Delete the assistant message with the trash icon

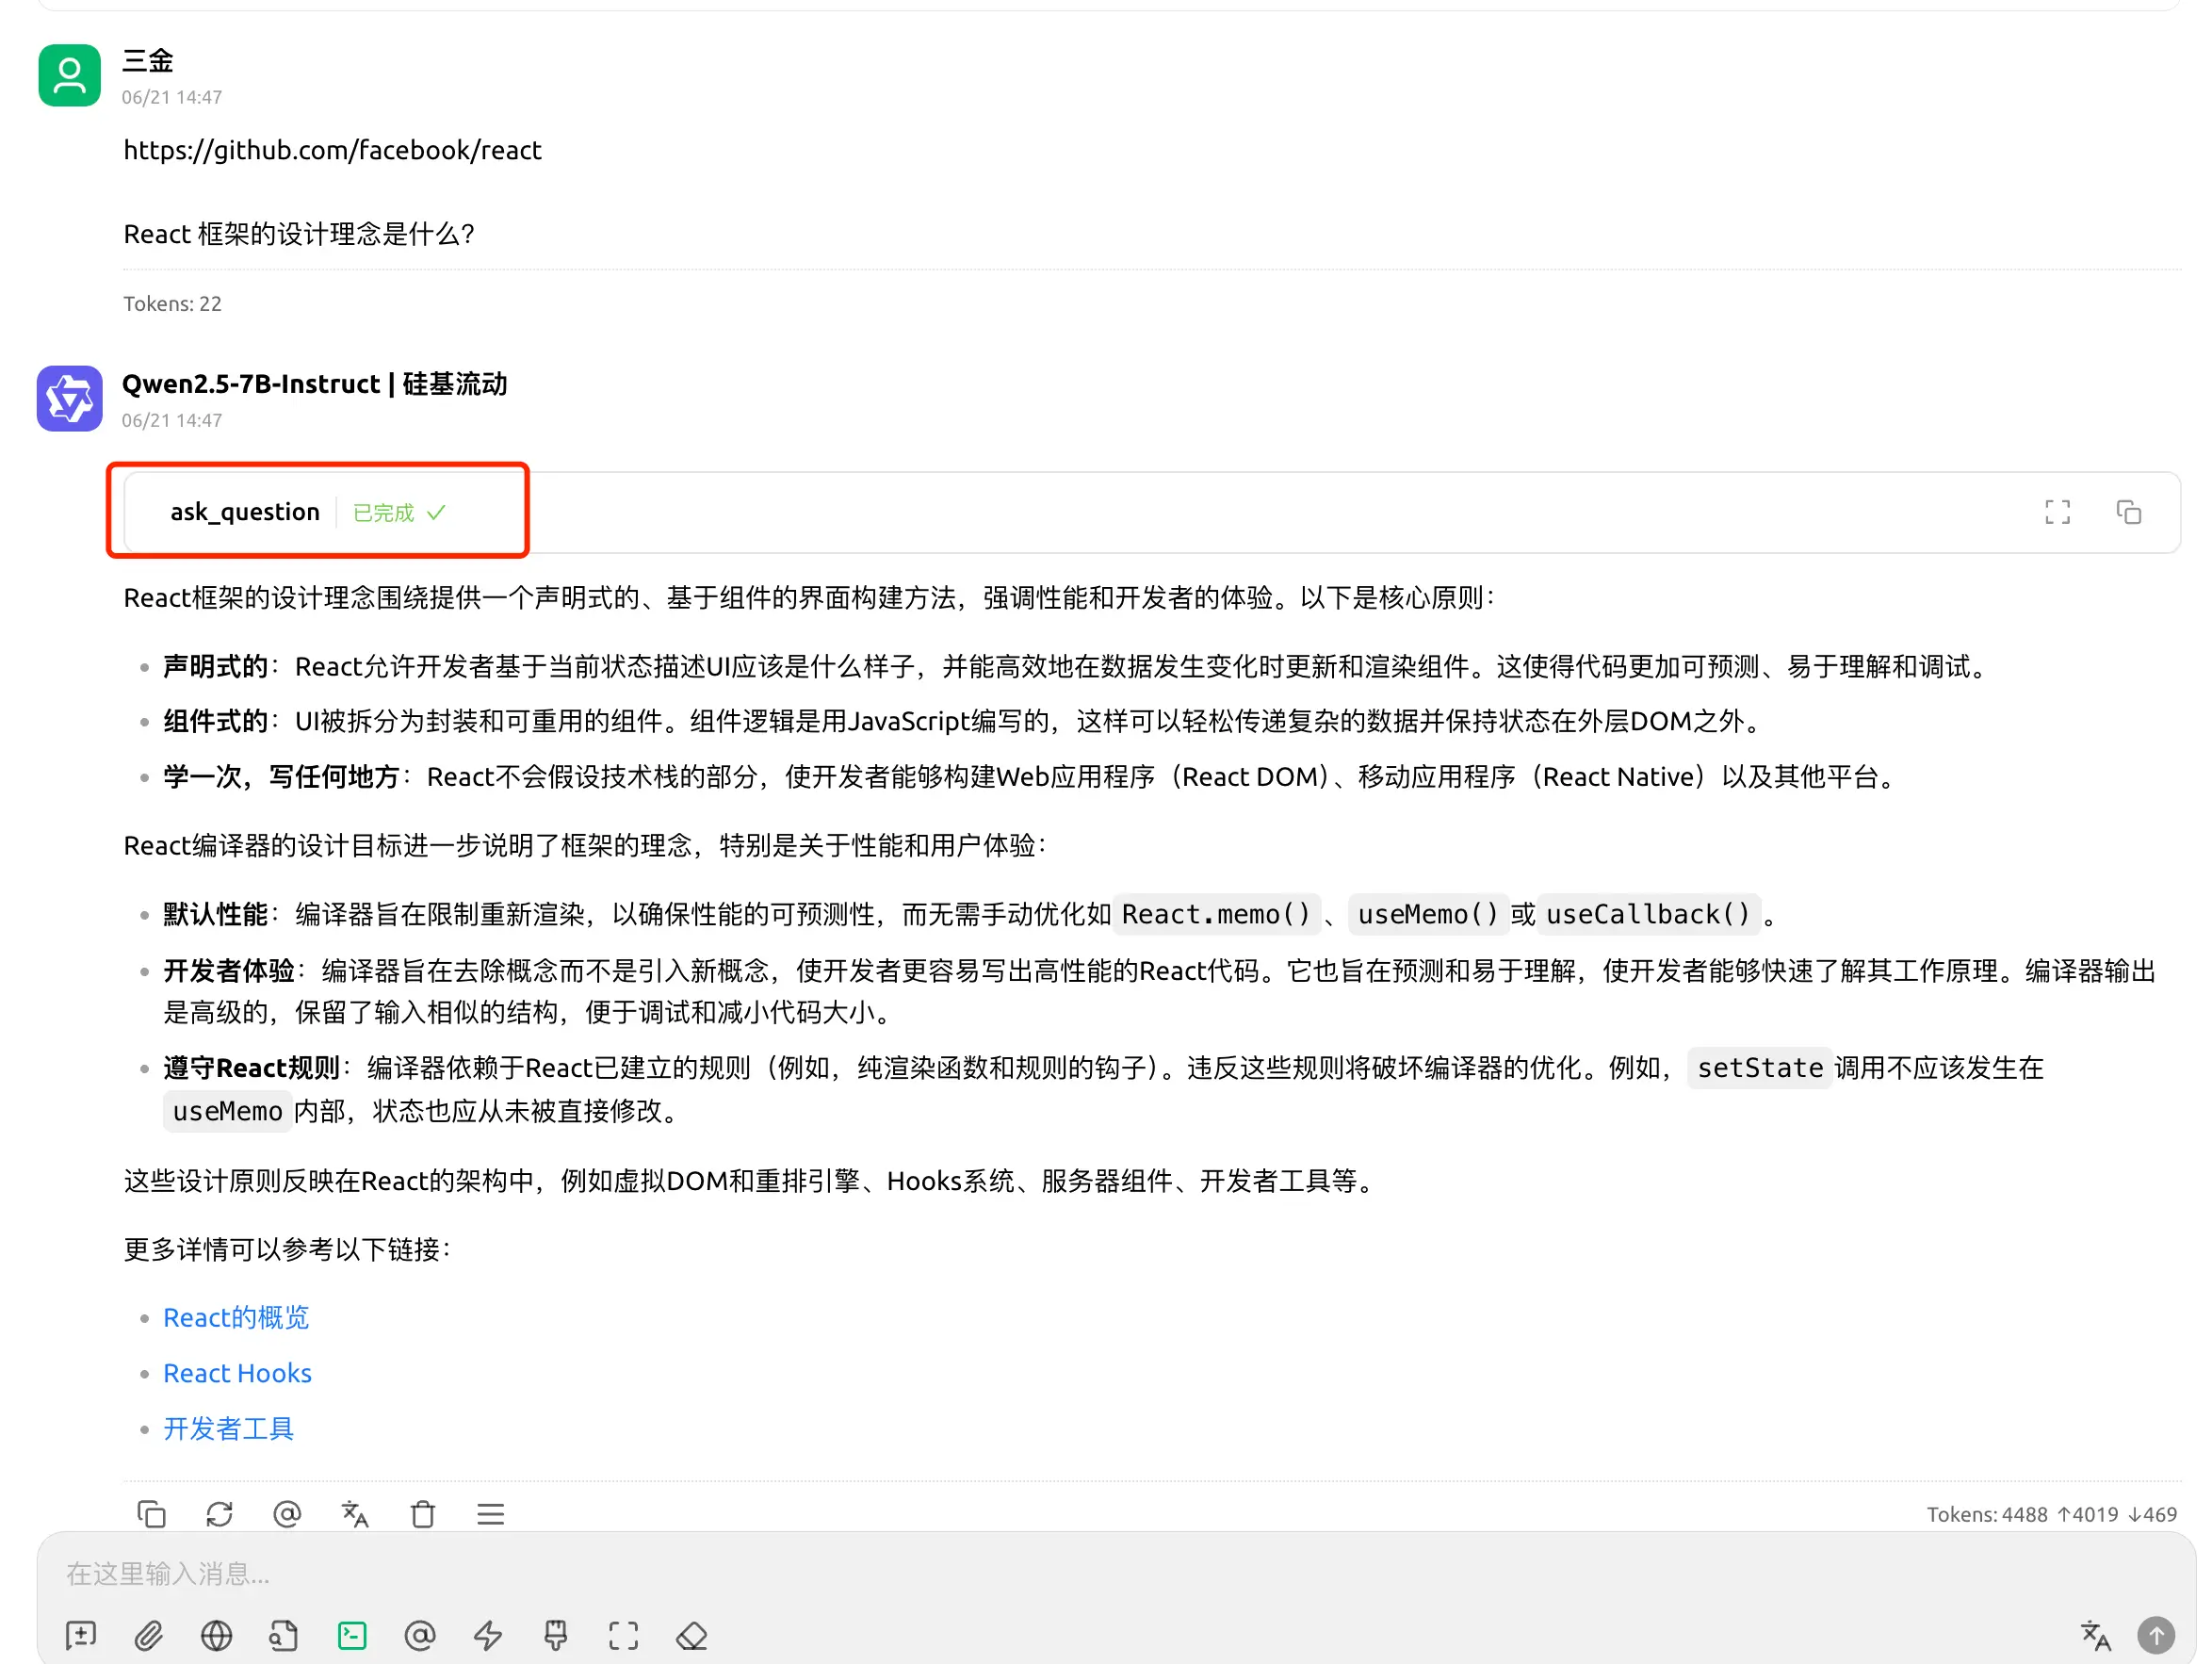pyautogui.click(x=423, y=1514)
